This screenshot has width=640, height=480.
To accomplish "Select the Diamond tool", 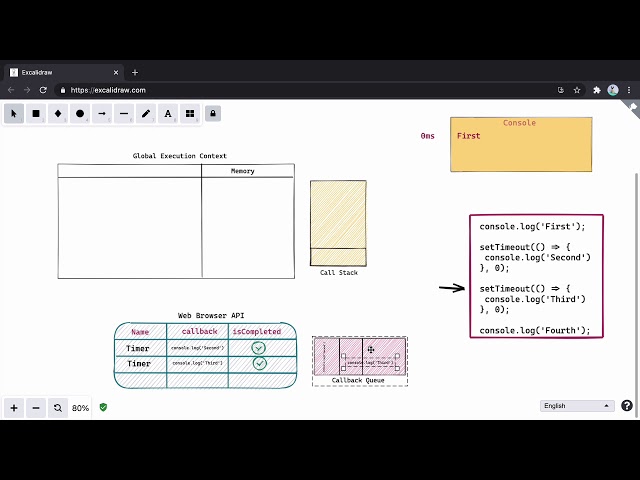I will (x=58, y=114).
